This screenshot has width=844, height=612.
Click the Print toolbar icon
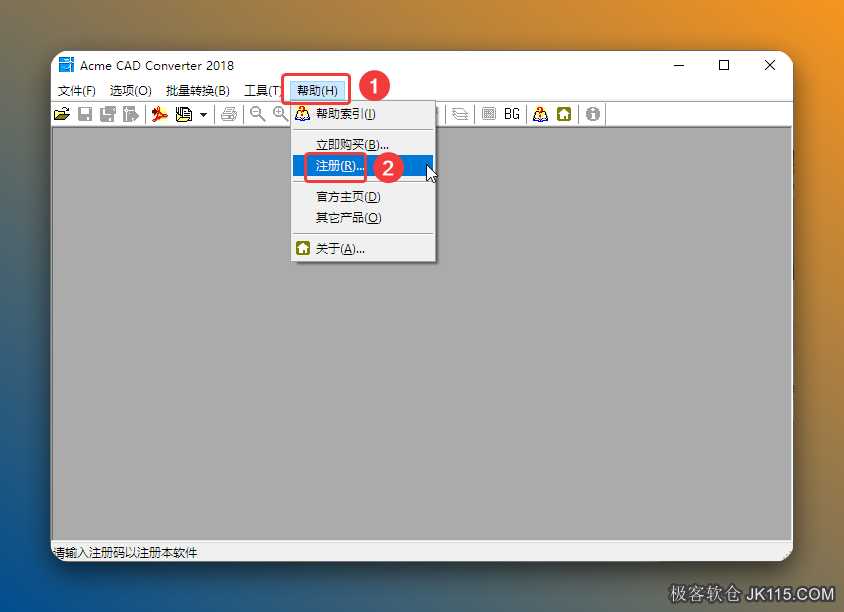[x=229, y=114]
